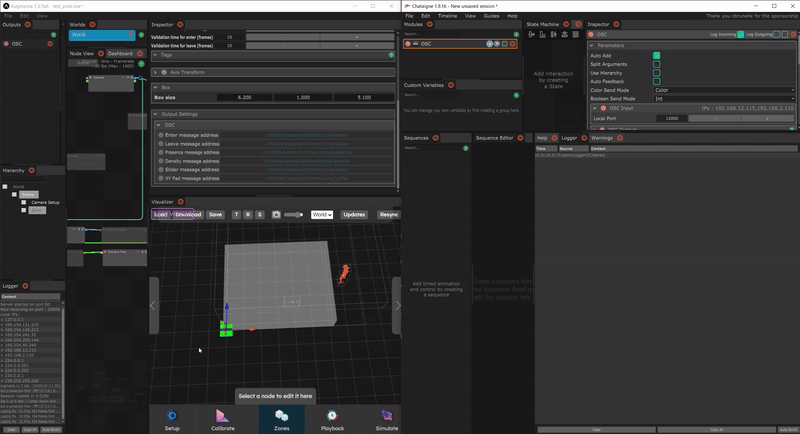800x434 pixels.
Task: Open the World dropdown in the Visualizer
Action: click(x=322, y=214)
